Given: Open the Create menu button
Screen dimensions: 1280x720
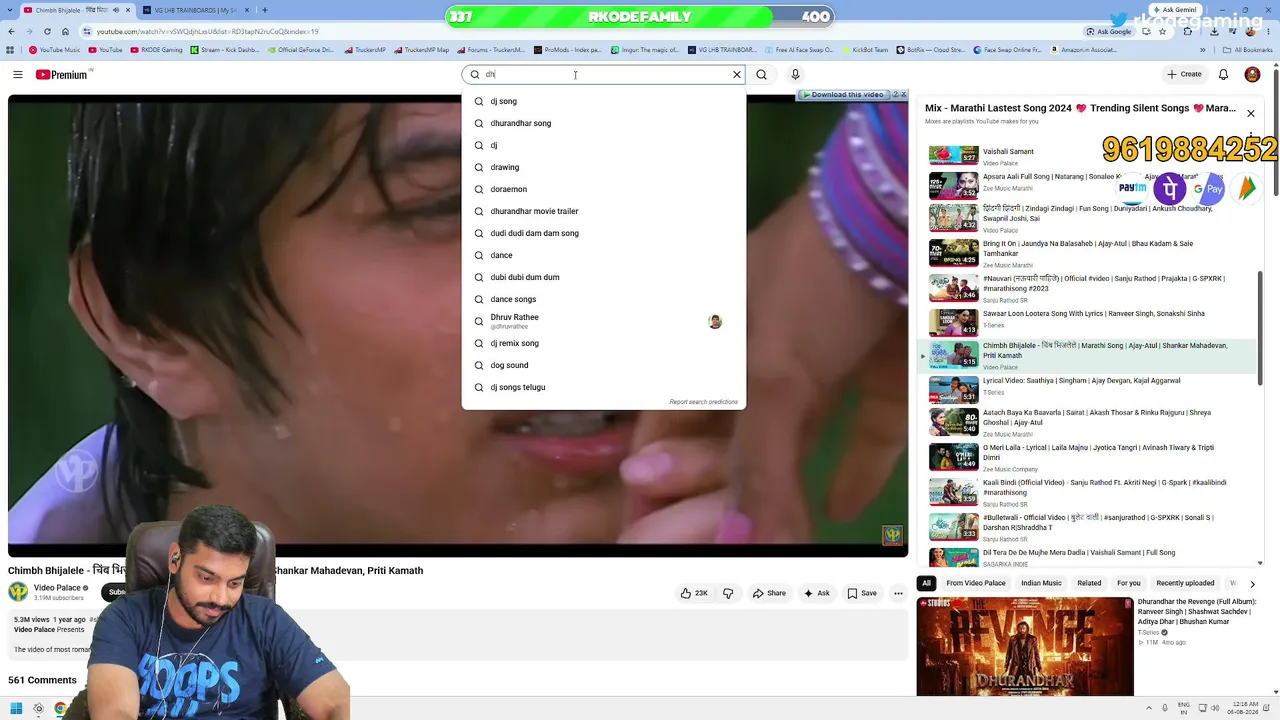Looking at the screenshot, I should pos(1183,74).
